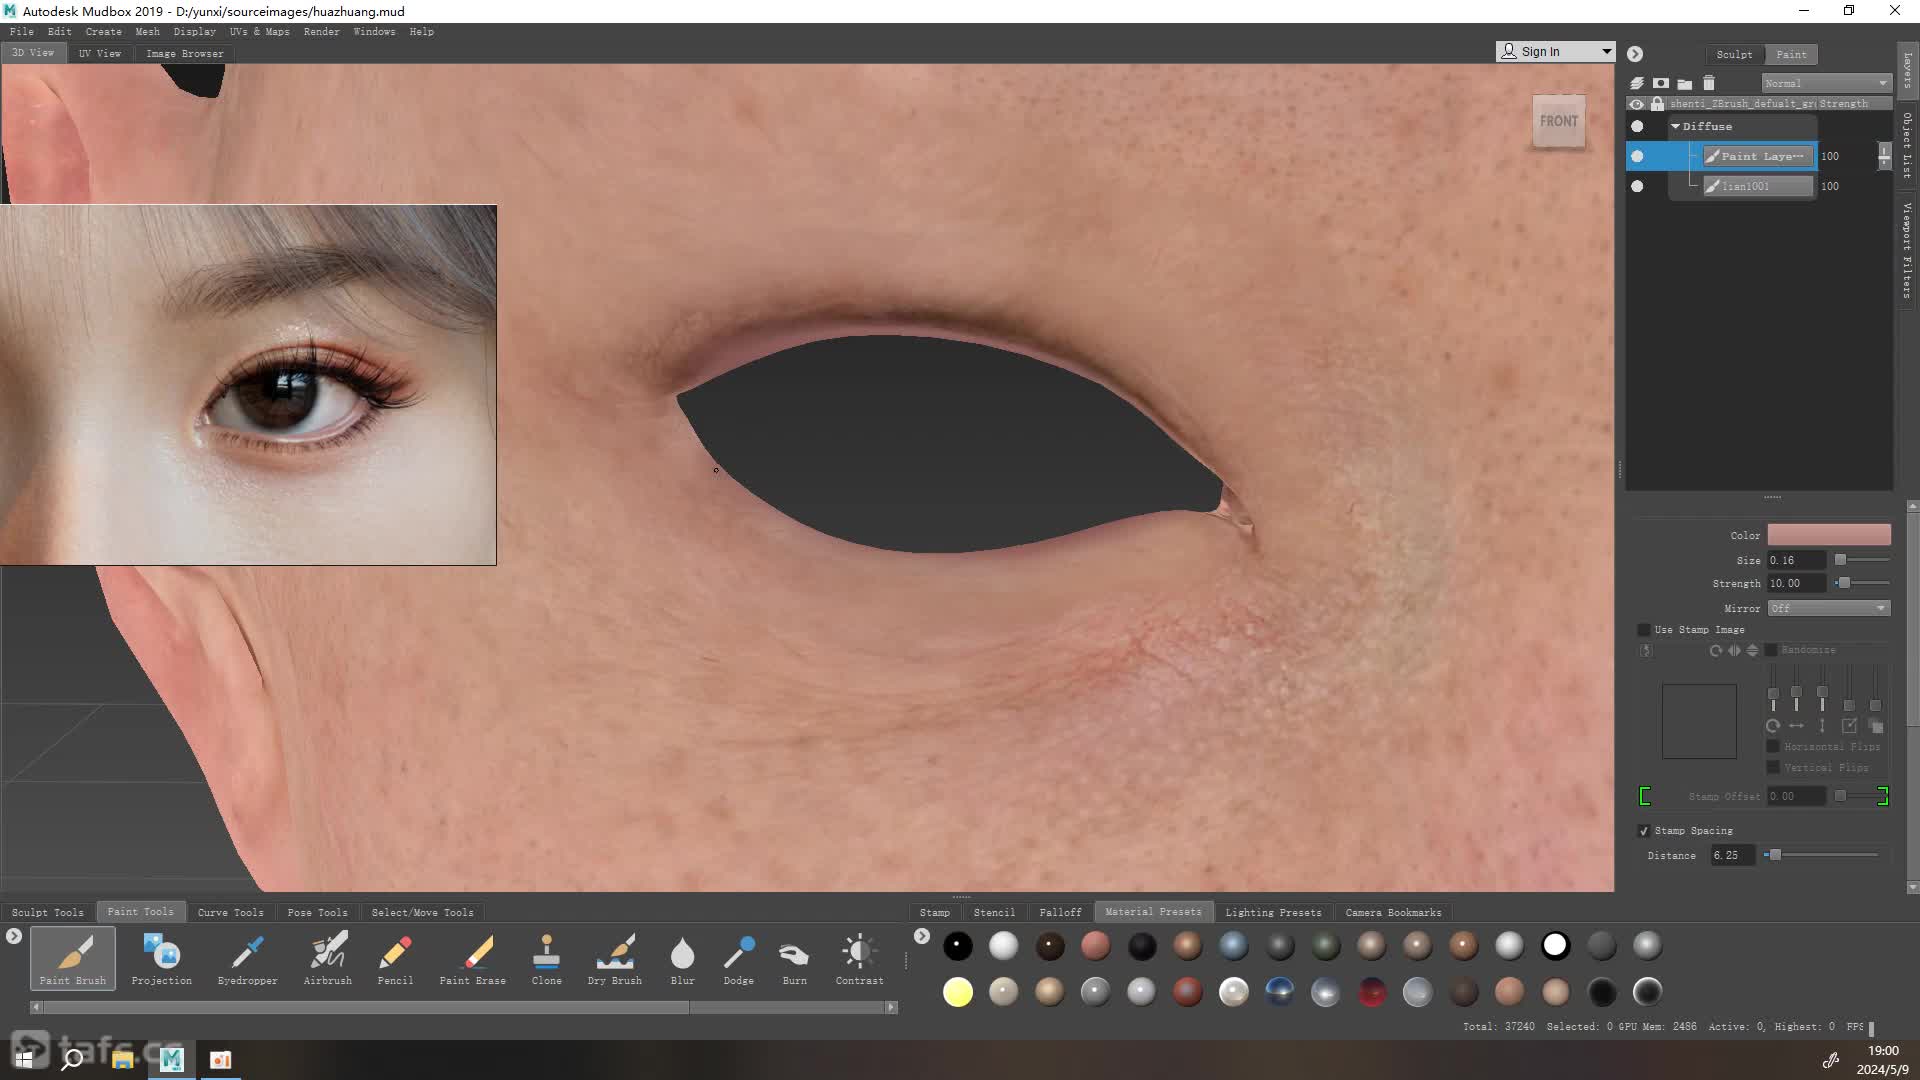Click the tools tray arrow at left
1920x1080 pixels.
pyautogui.click(x=13, y=936)
